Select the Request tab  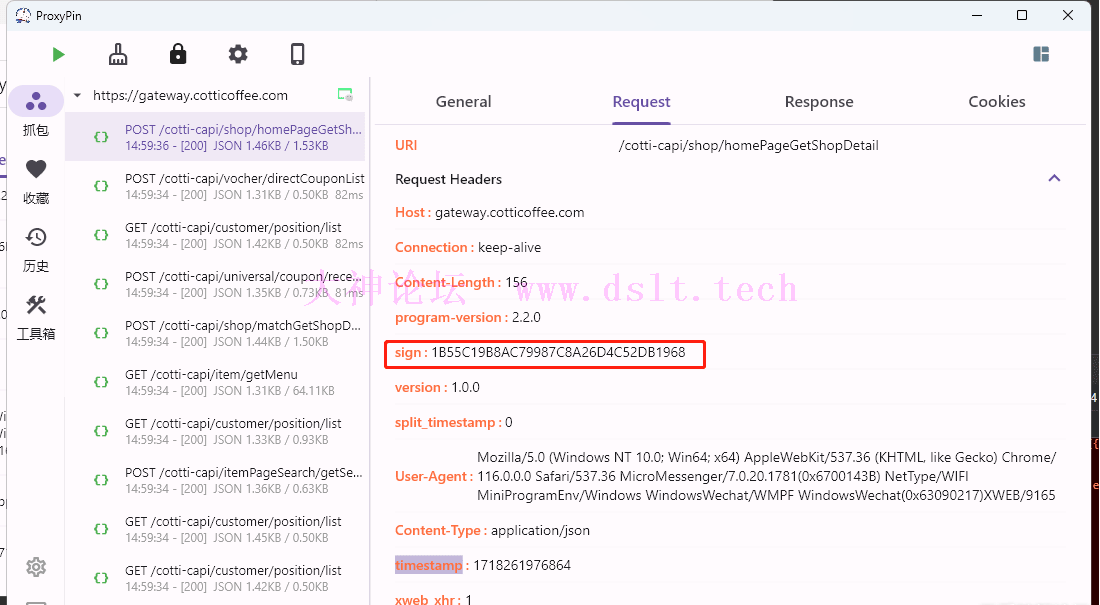click(641, 102)
